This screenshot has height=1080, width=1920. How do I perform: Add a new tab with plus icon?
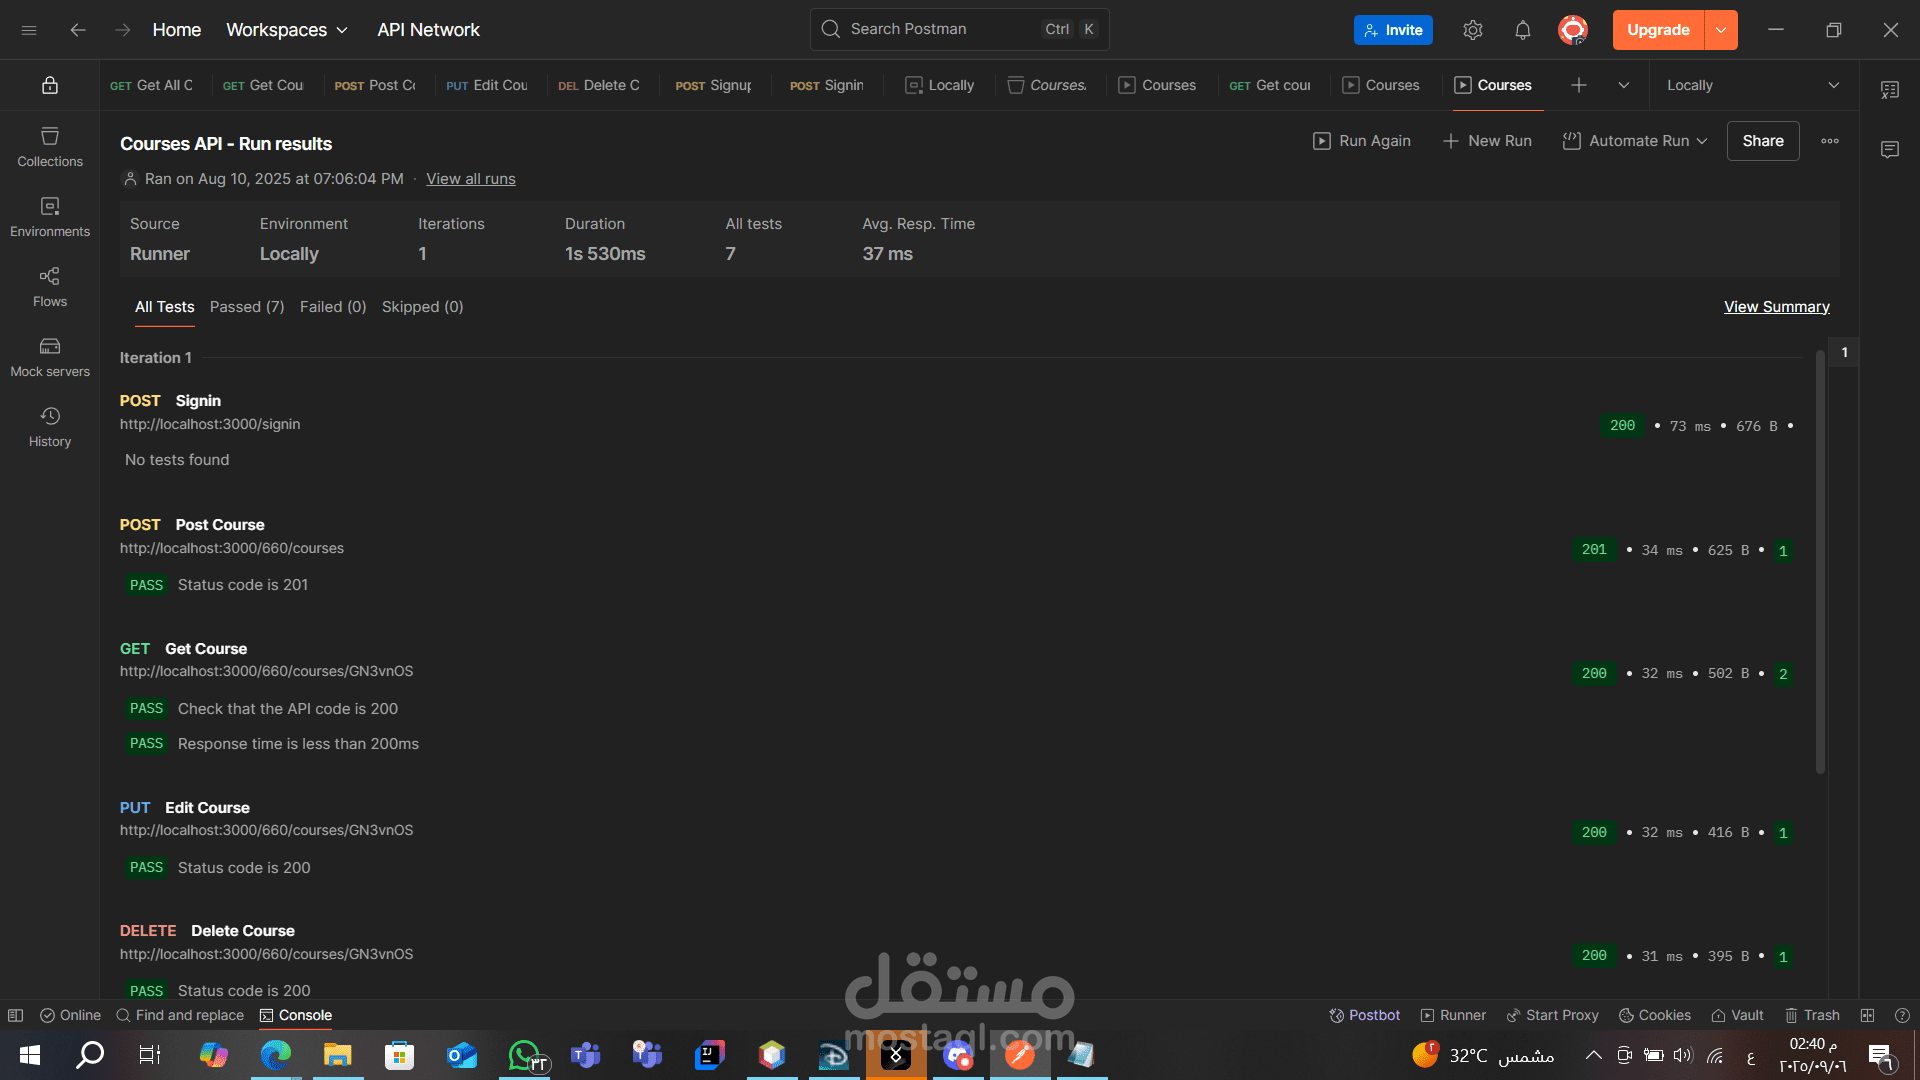point(1579,85)
